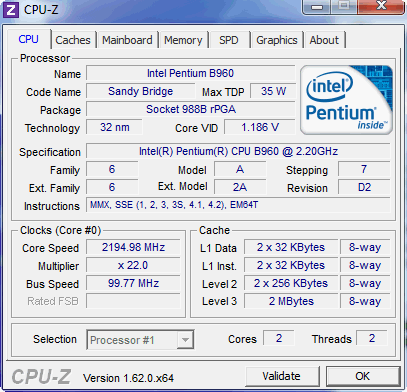This screenshot has height=392, width=407.
Task: Click the Level 2 8-way associativity value
Action: pos(365,283)
